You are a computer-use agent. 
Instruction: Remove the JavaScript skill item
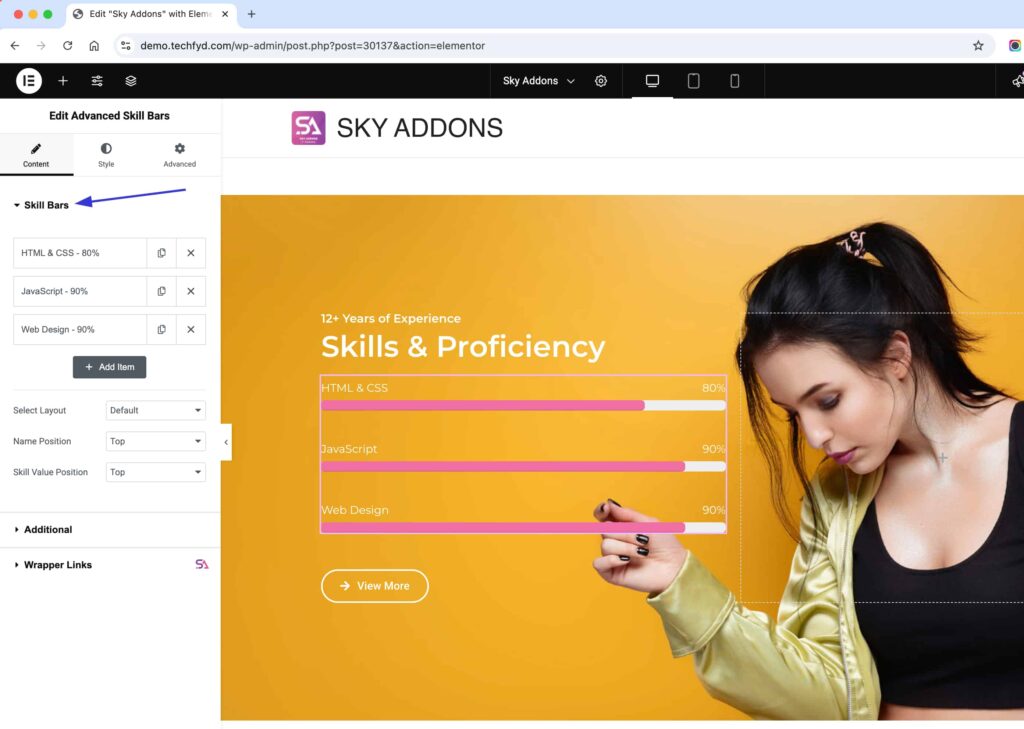click(x=191, y=291)
